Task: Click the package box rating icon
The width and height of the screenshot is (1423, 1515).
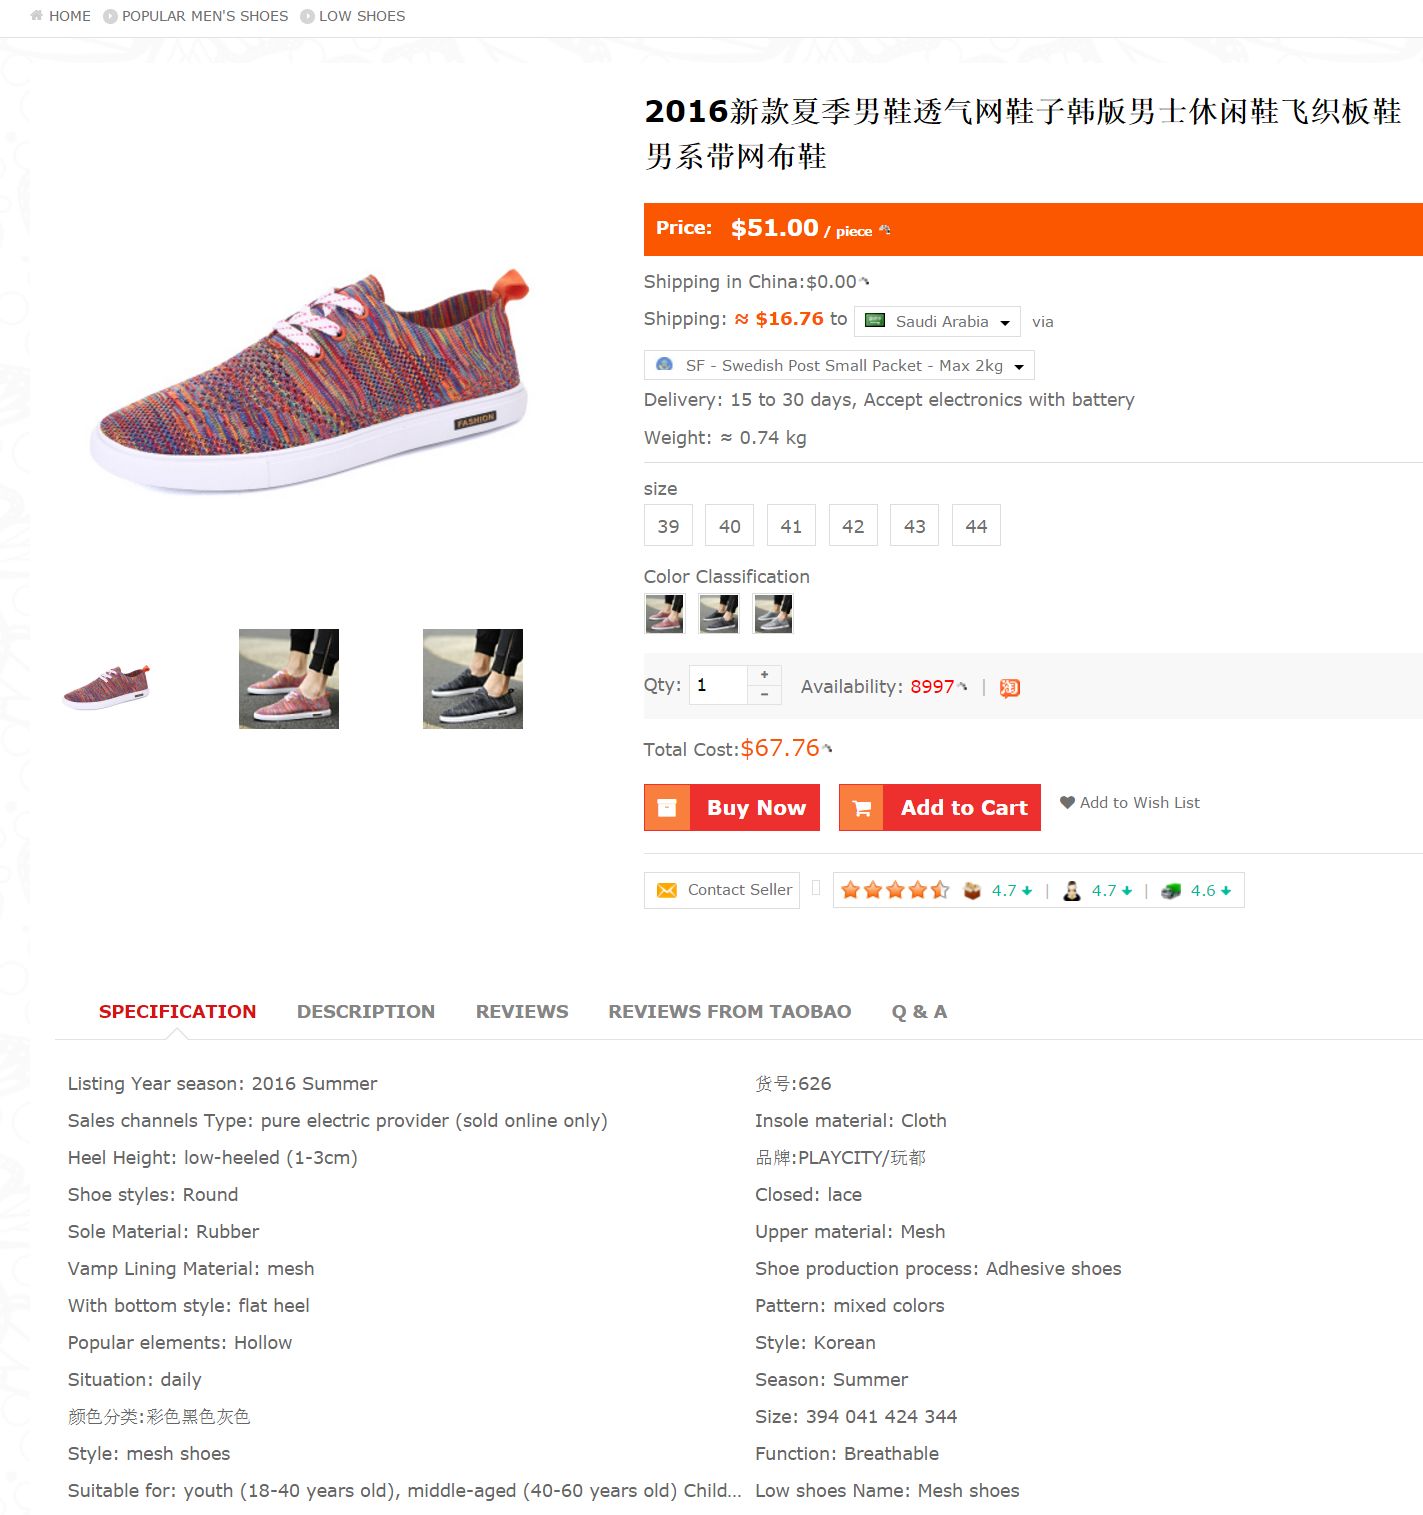Action: pyautogui.click(x=972, y=890)
